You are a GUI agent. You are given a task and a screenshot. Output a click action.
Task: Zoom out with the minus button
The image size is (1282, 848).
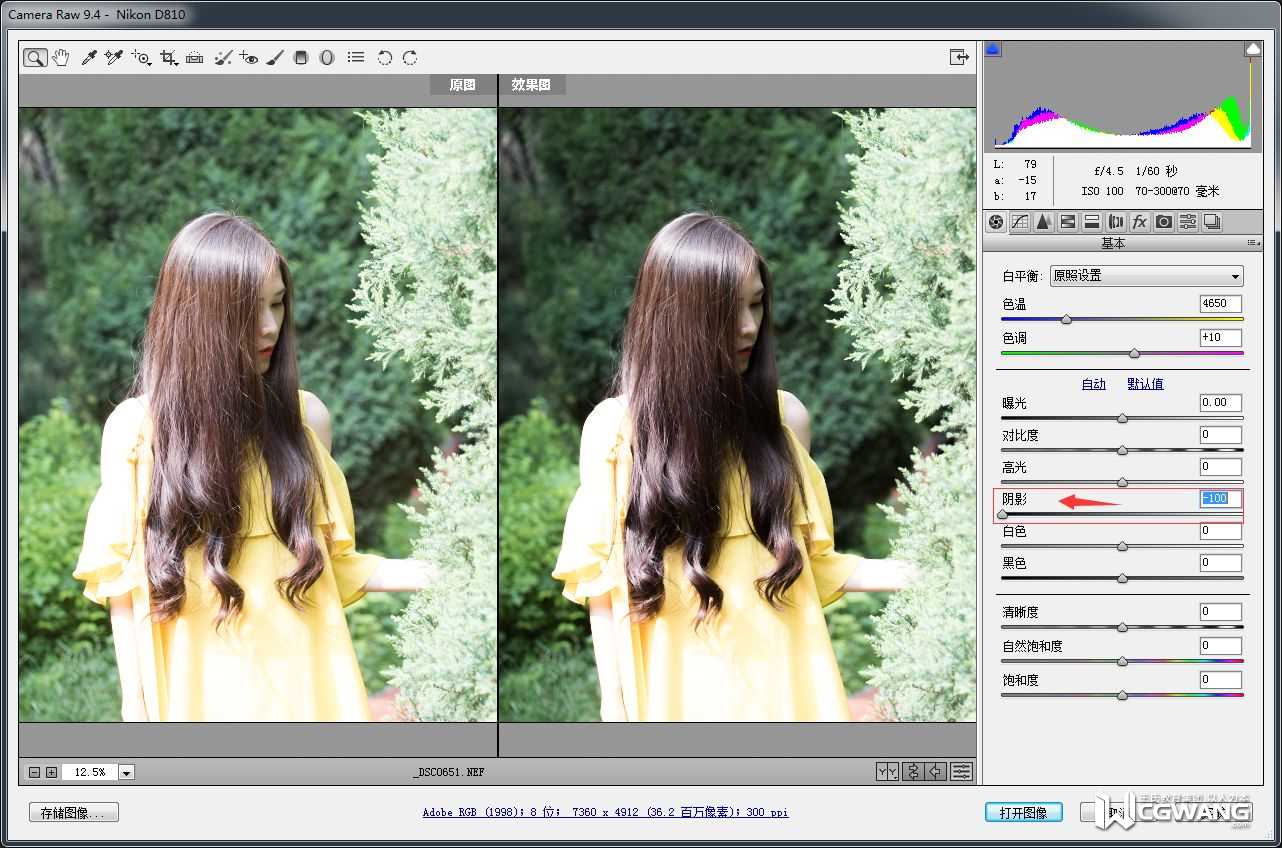34,772
